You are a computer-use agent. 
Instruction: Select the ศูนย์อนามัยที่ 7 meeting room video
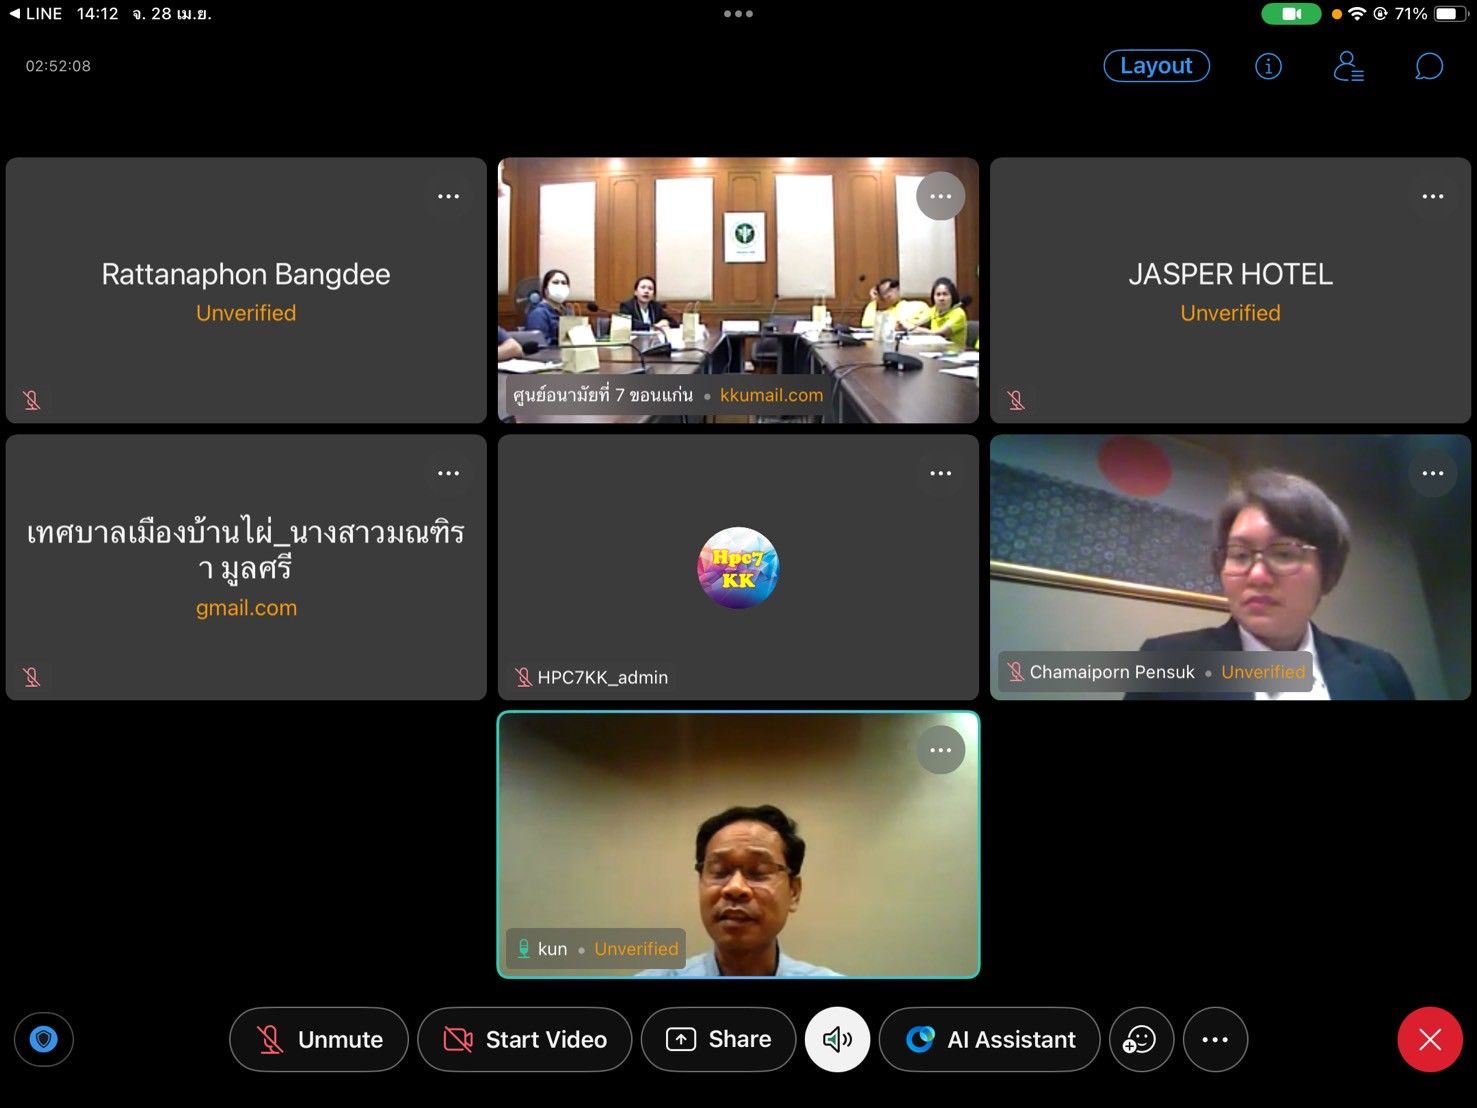tap(738, 290)
